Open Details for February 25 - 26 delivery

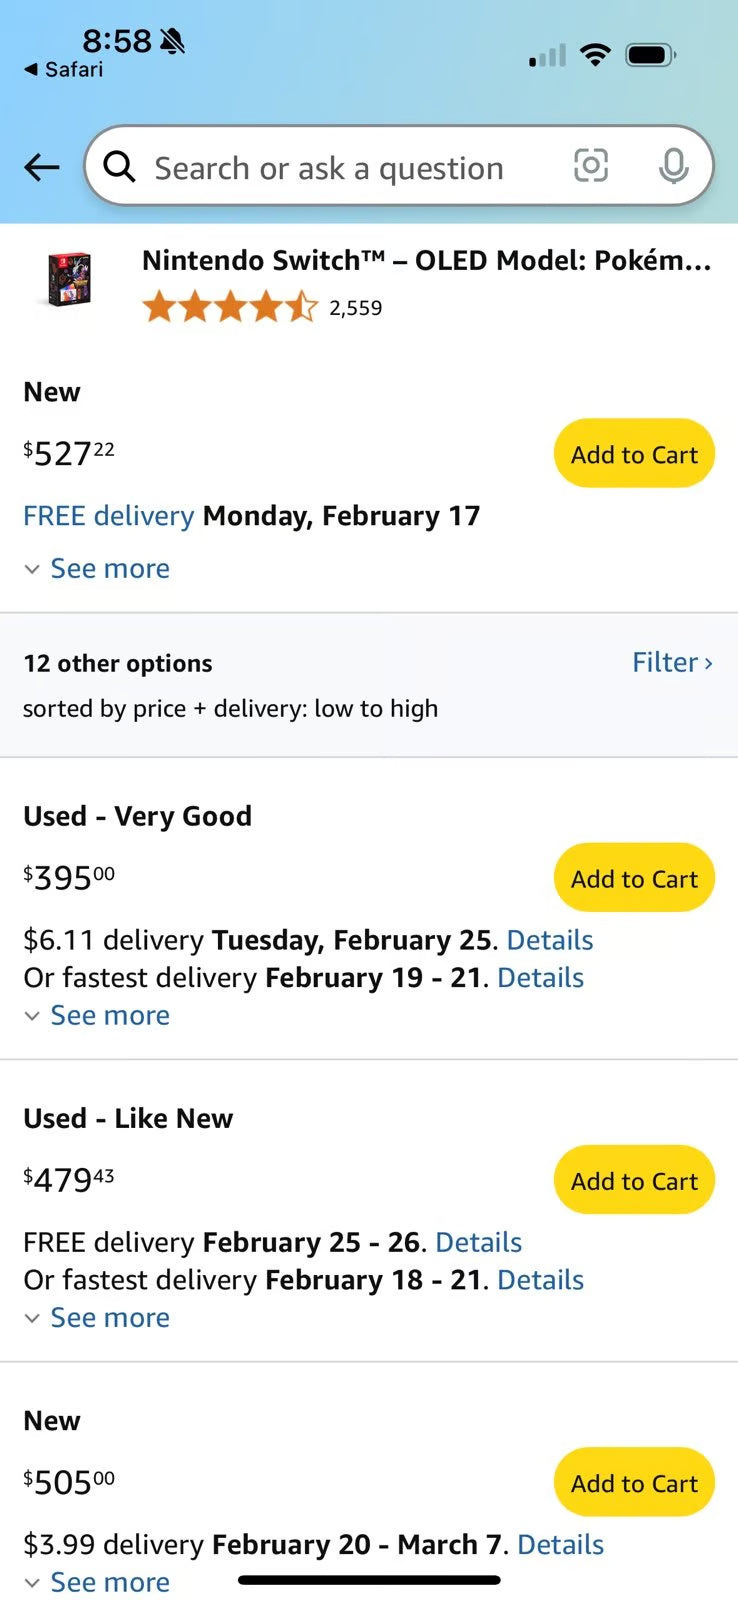[479, 1242]
